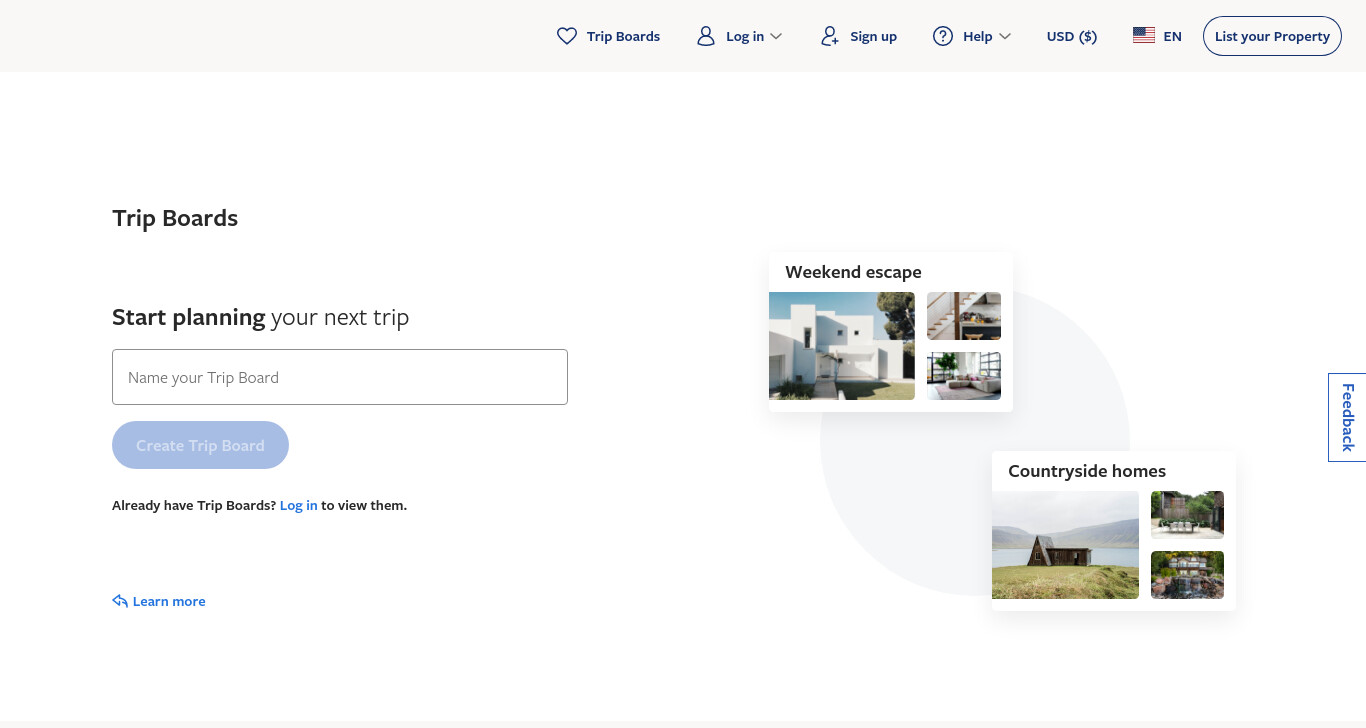Click the living room thumbnail in Weekend escape
This screenshot has height=728, width=1366.
click(x=964, y=376)
